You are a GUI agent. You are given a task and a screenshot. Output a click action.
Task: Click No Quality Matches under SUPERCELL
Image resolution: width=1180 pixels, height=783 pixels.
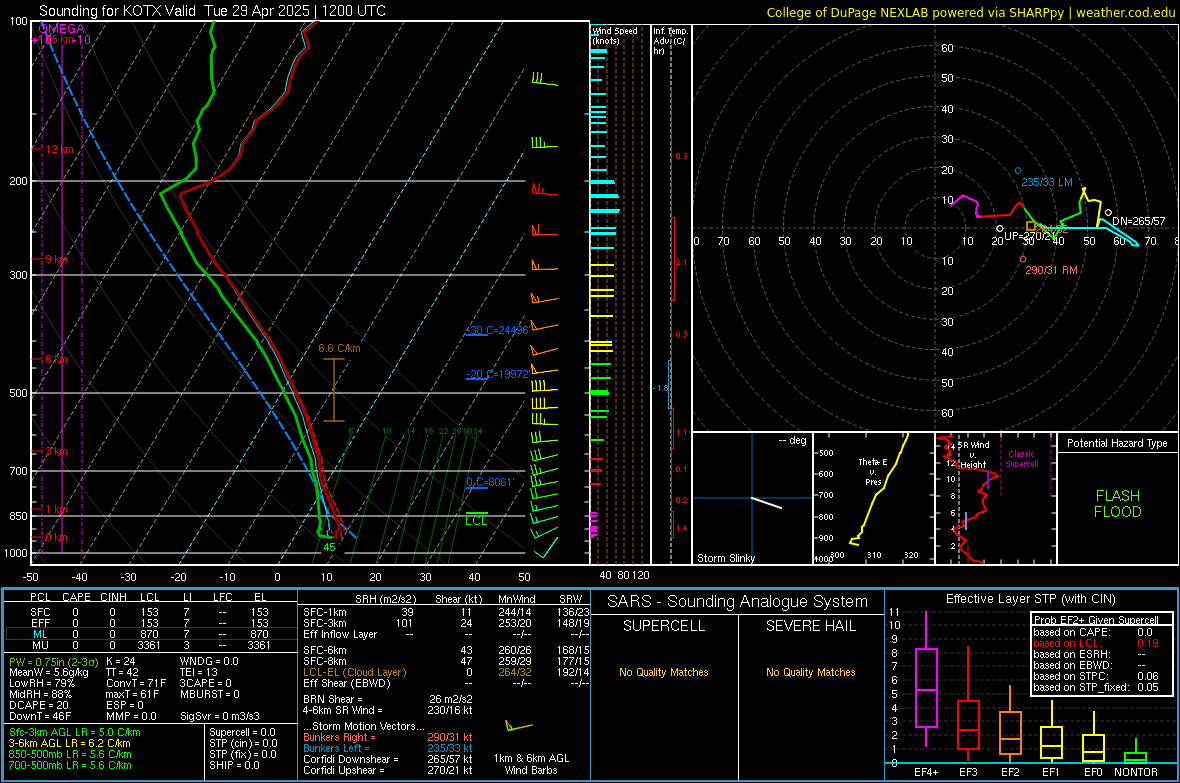tap(664, 672)
